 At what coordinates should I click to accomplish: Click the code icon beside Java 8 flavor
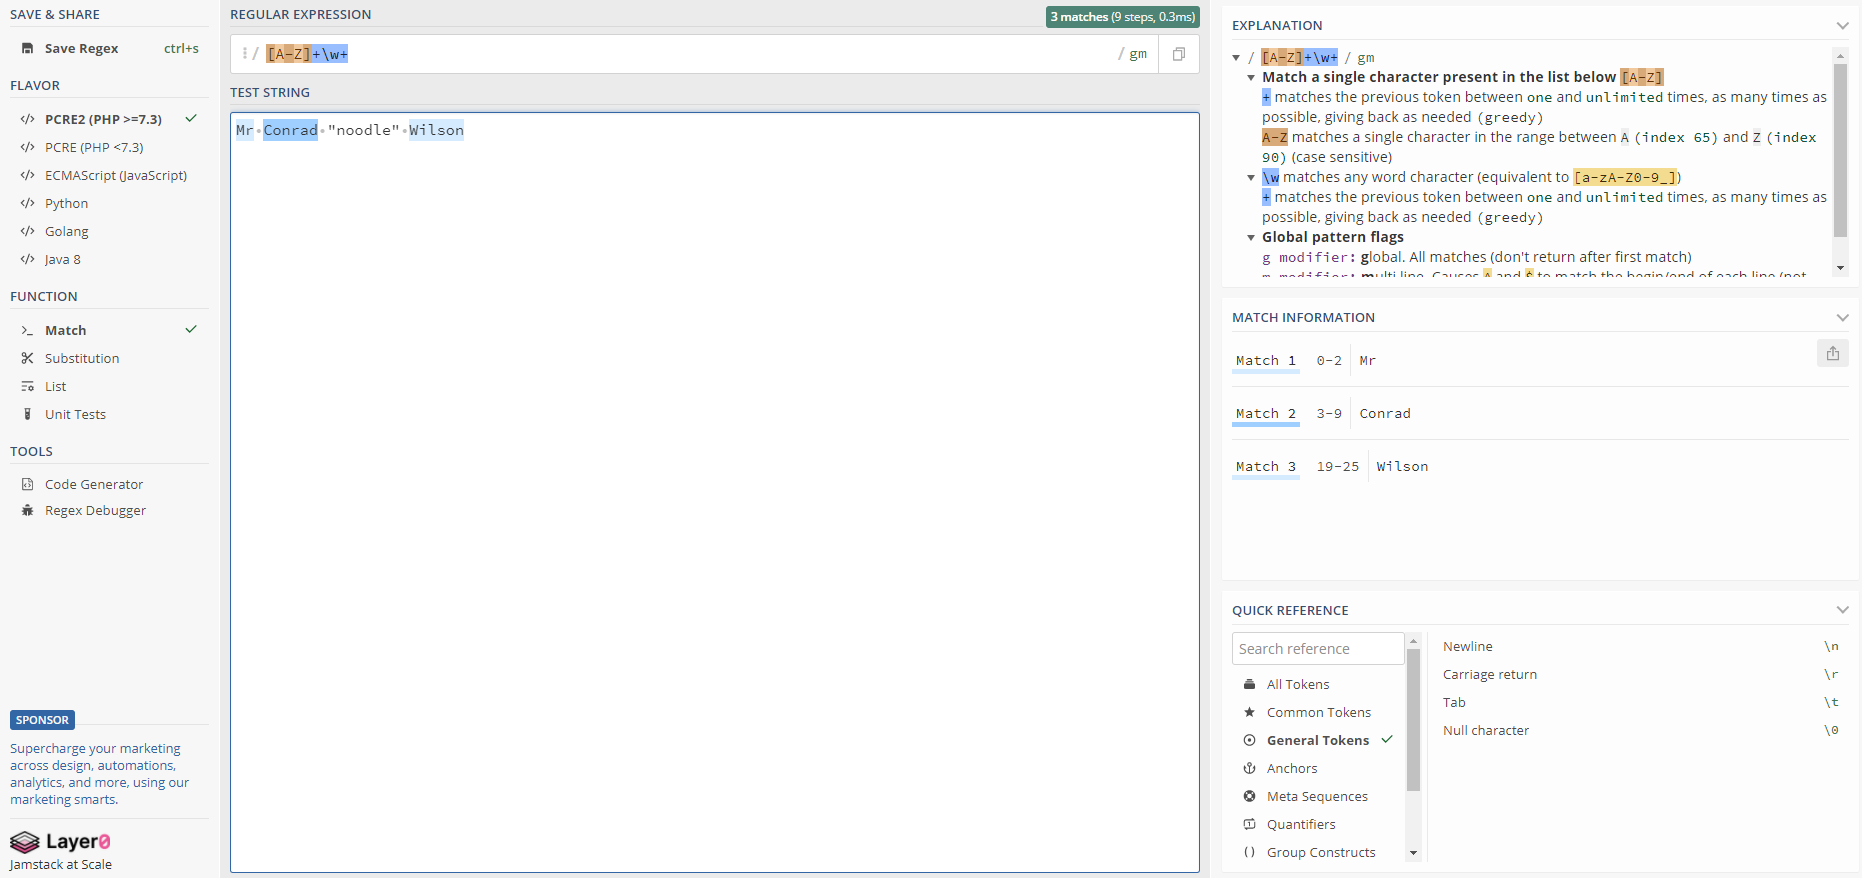pyautogui.click(x=27, y=259)
